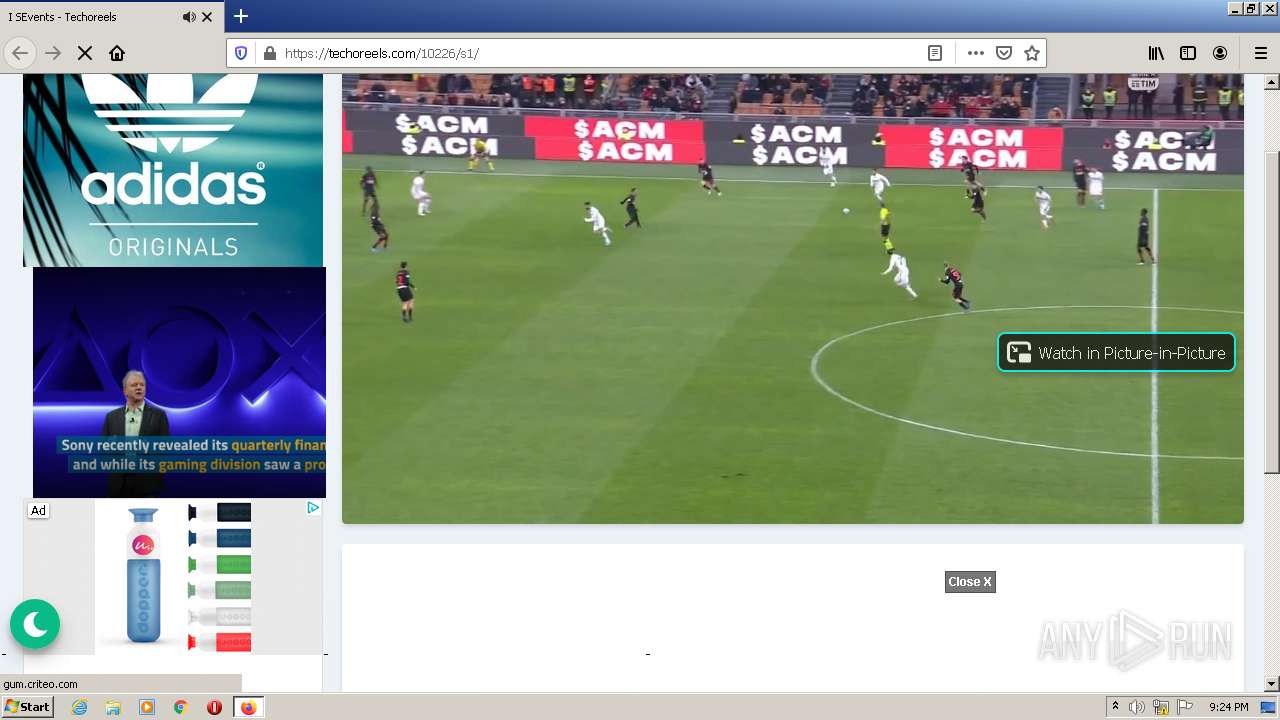Open the network tray icon
Screen dimensions: 1280x720
(1161, 707)
